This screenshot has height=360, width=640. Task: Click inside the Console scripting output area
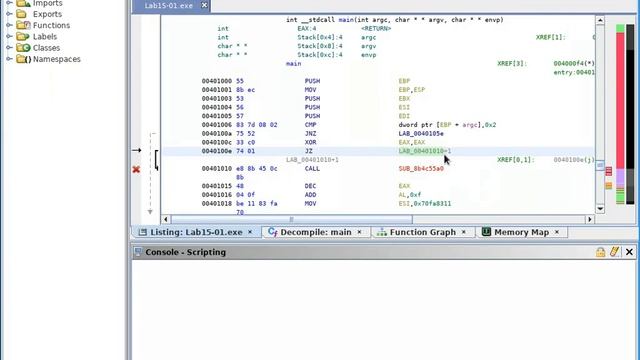pos(384,310)
